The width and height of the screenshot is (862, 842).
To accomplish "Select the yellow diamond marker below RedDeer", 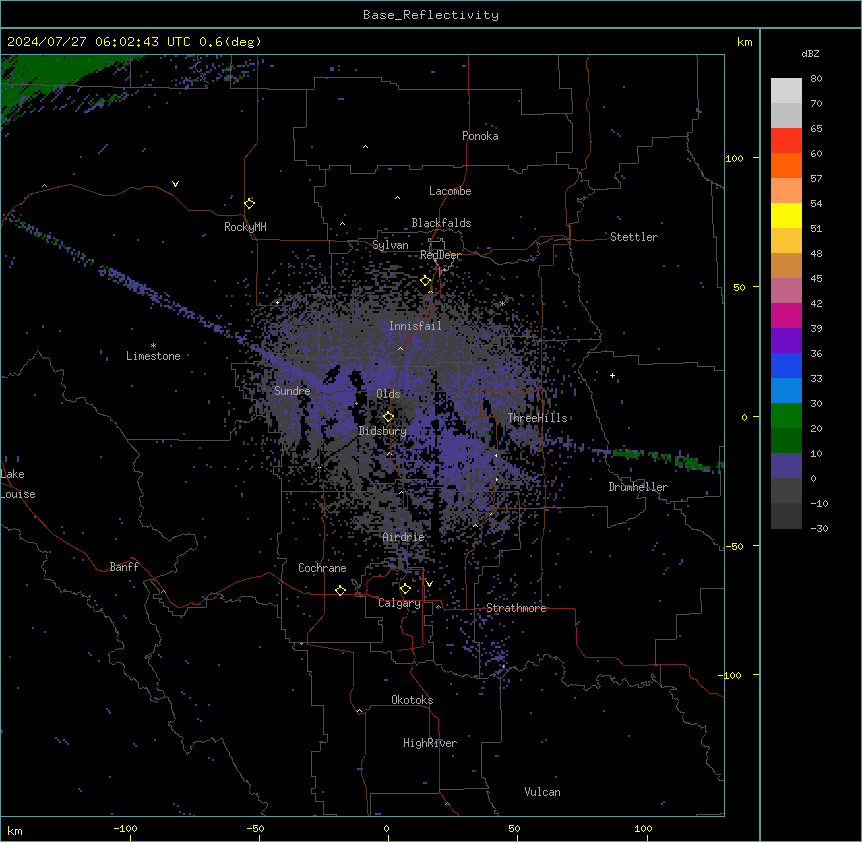I will pyautogui.click(x=426, y=281).
